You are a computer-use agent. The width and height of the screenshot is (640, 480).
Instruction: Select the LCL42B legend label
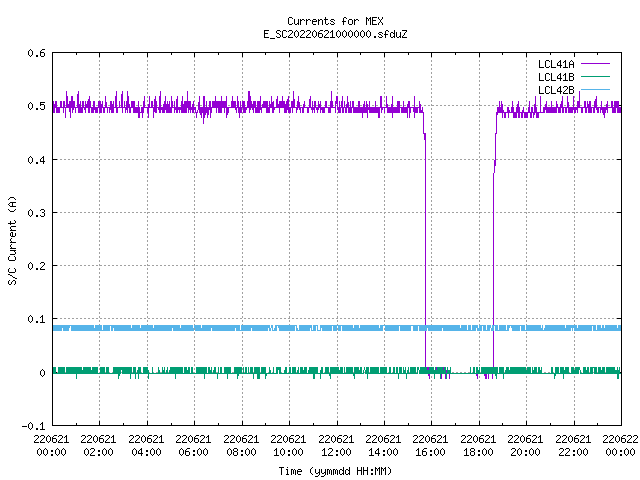pos(556,90)
